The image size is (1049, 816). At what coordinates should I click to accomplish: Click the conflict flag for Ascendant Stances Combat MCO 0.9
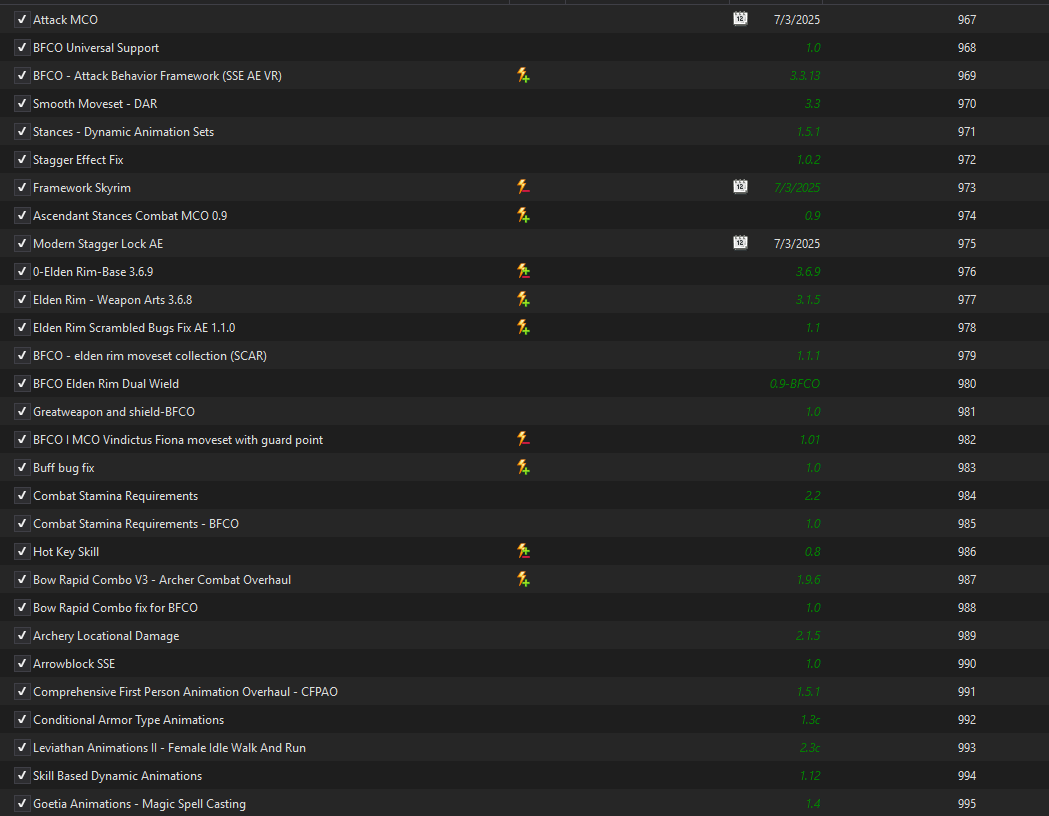point(523,215)
